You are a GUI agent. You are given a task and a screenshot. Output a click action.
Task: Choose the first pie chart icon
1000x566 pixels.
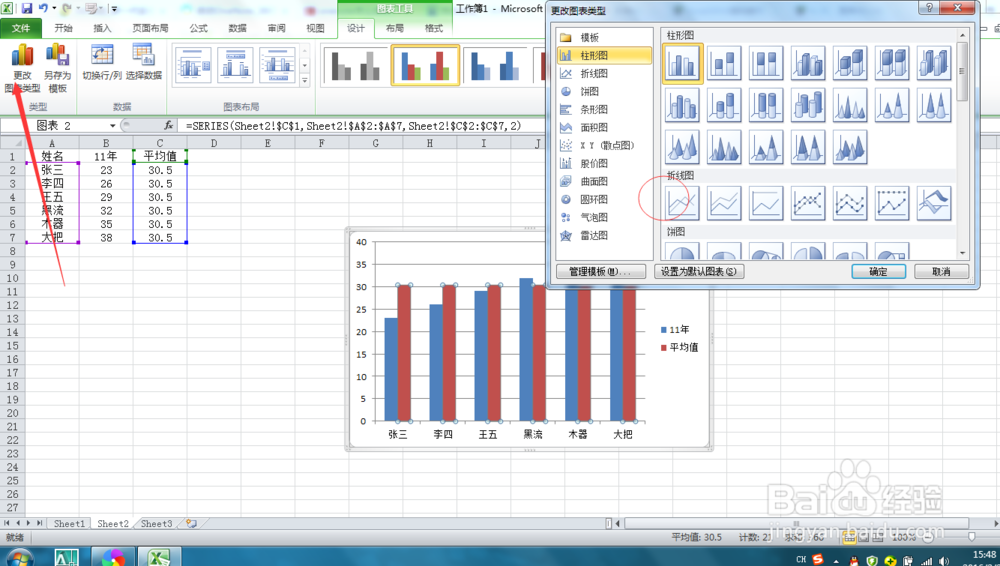point(682,250)
